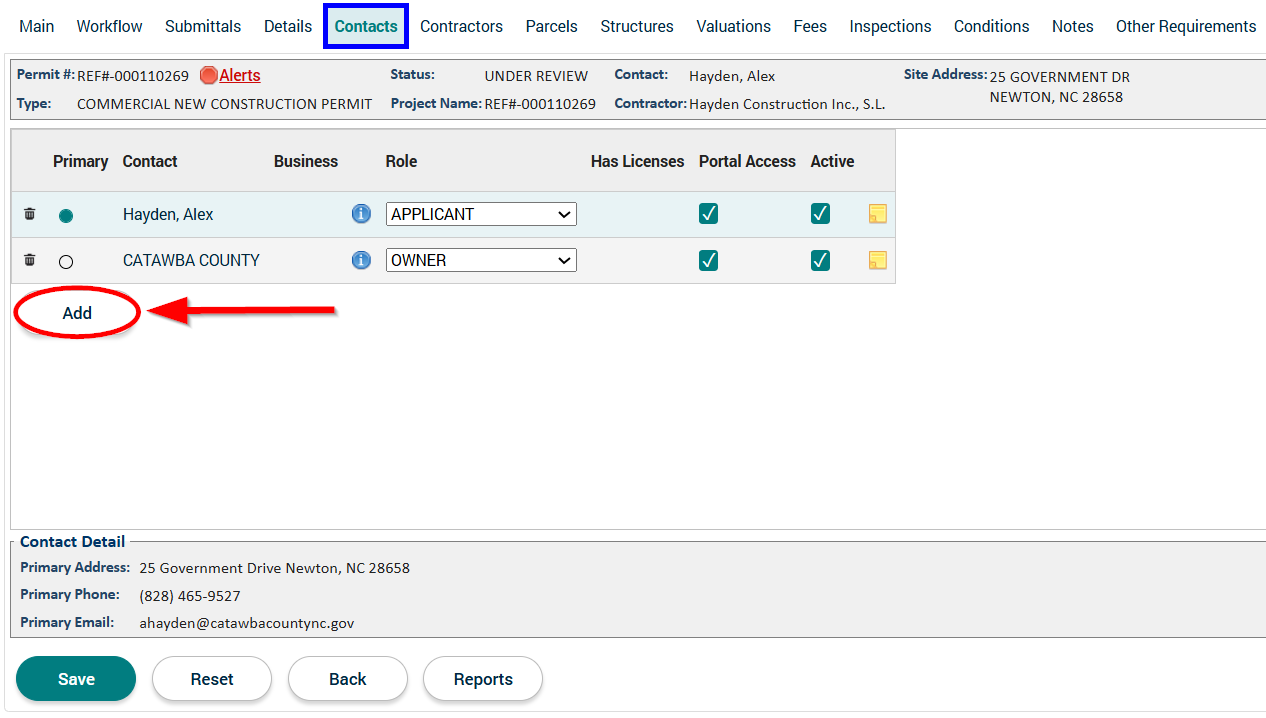
Task: Click the Save button
Action: click(x=76, y=679)
